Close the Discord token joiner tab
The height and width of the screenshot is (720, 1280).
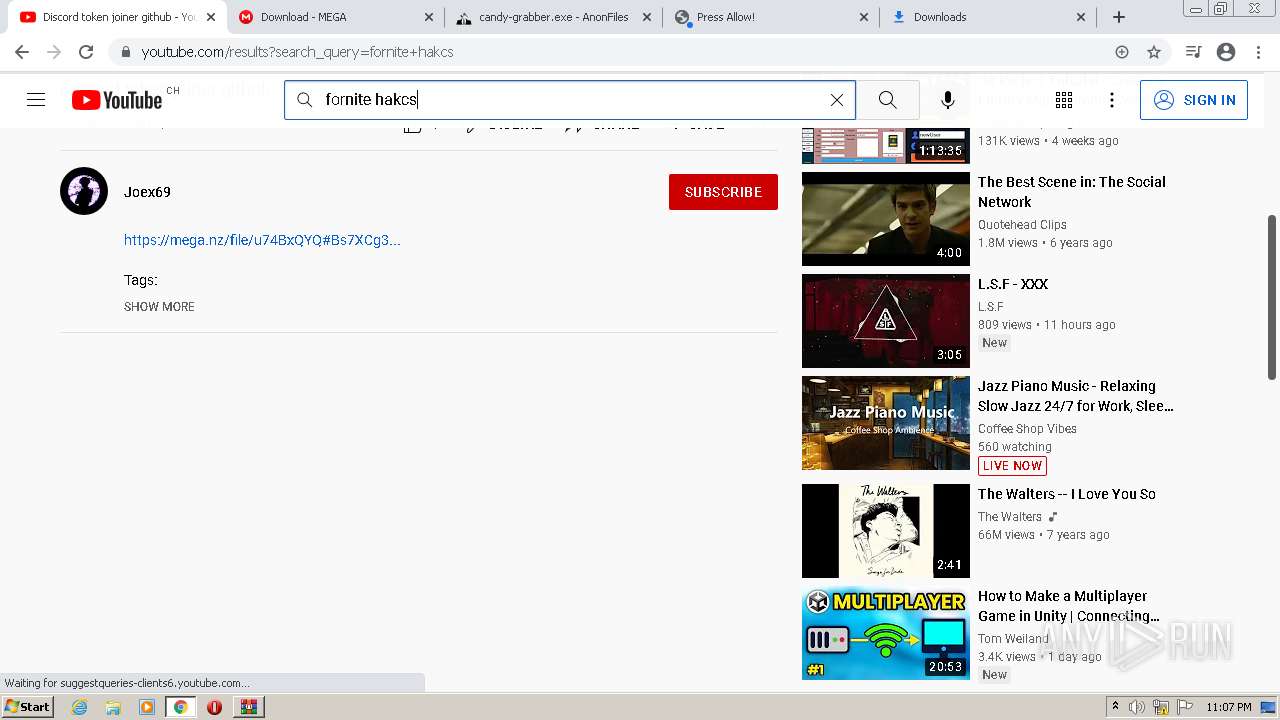211,17
